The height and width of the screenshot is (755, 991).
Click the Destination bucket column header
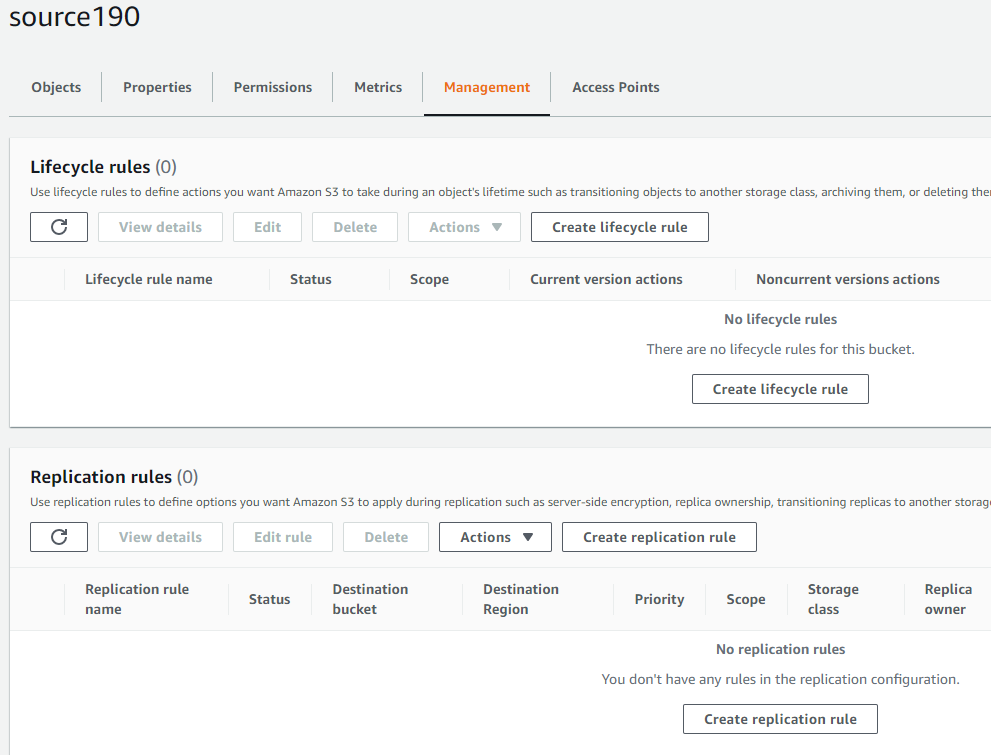pos(370,599)
